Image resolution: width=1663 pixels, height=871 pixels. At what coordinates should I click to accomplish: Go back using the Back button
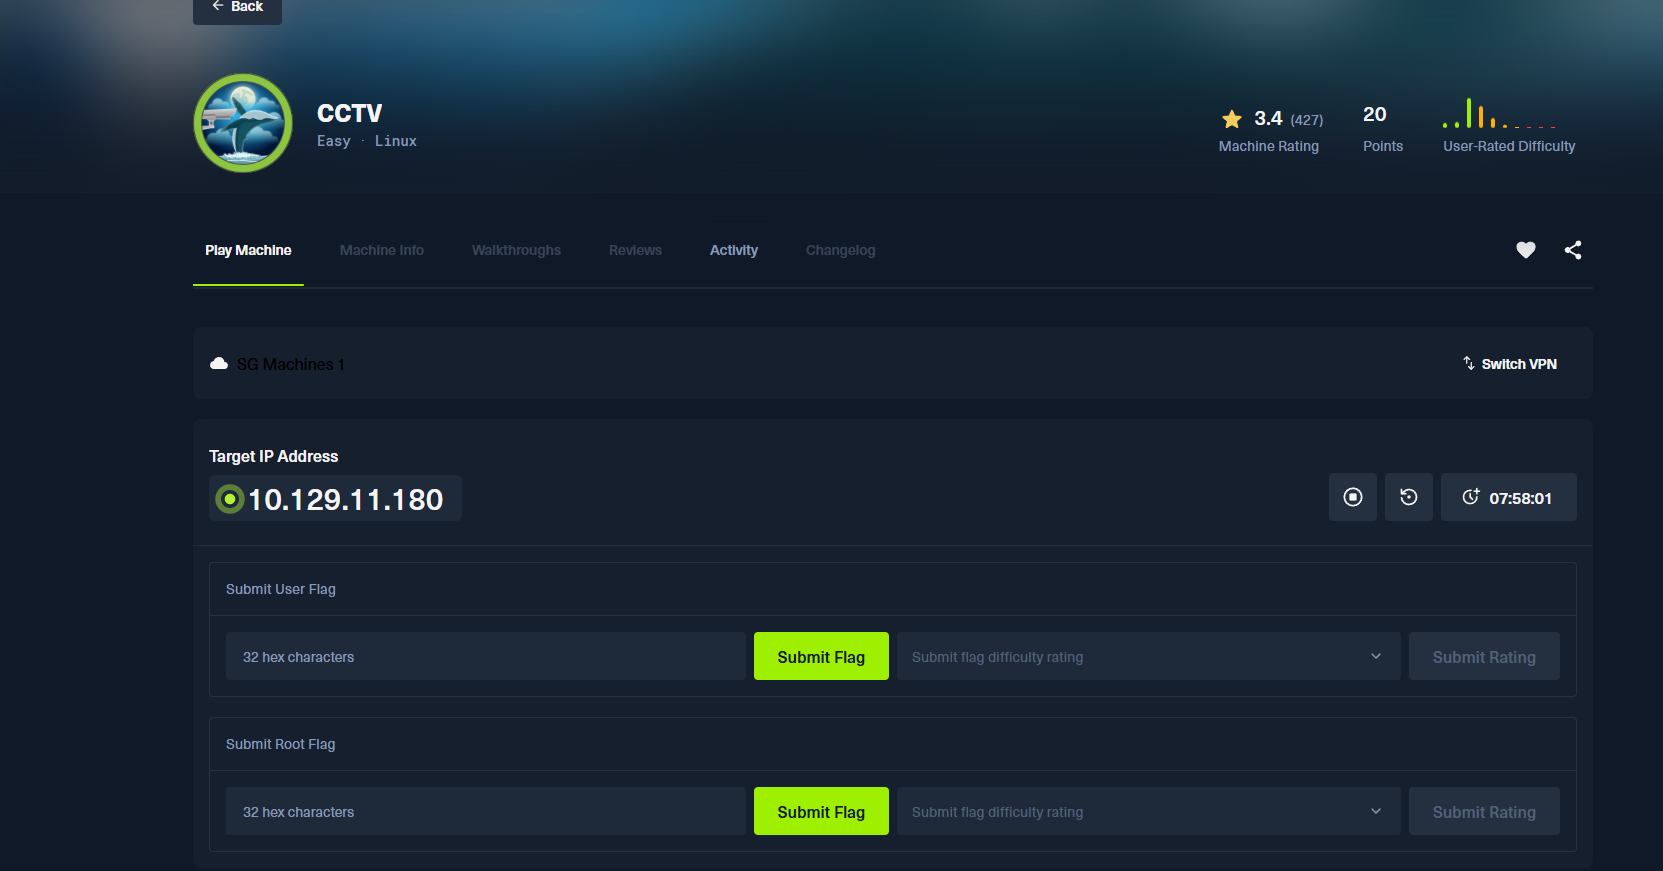(x=237, y=8)
